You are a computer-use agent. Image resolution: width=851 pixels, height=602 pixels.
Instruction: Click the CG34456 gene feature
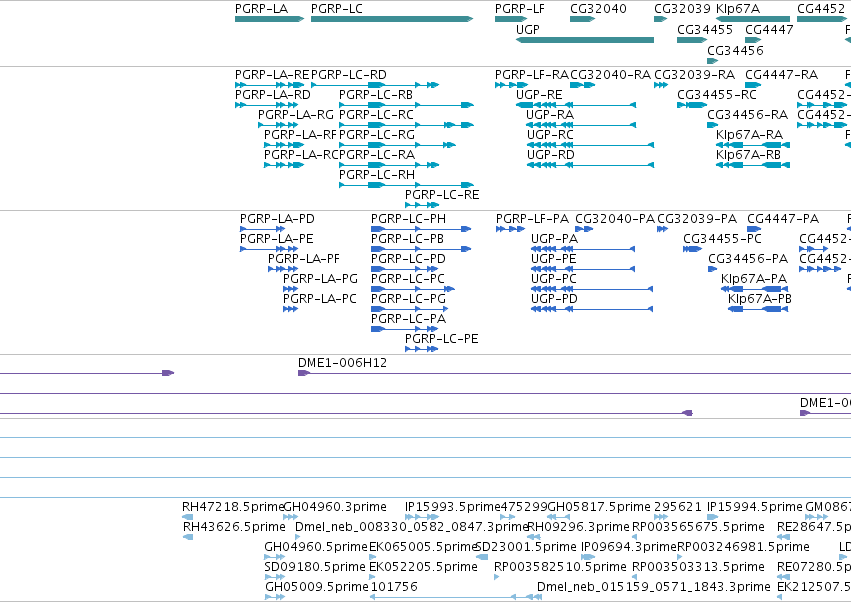[x=713, y=61]
